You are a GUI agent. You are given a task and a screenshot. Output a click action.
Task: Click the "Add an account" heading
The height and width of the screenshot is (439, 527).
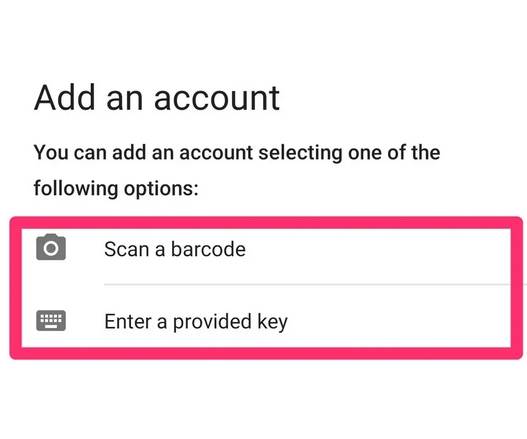[157, 98]
